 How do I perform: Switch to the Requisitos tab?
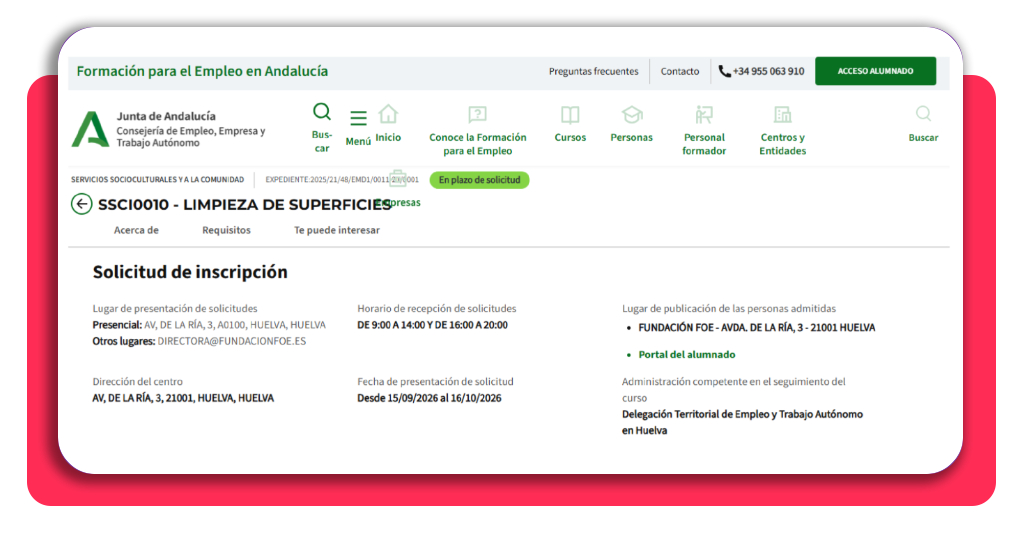pyautogui.click(x=226, y=230)
